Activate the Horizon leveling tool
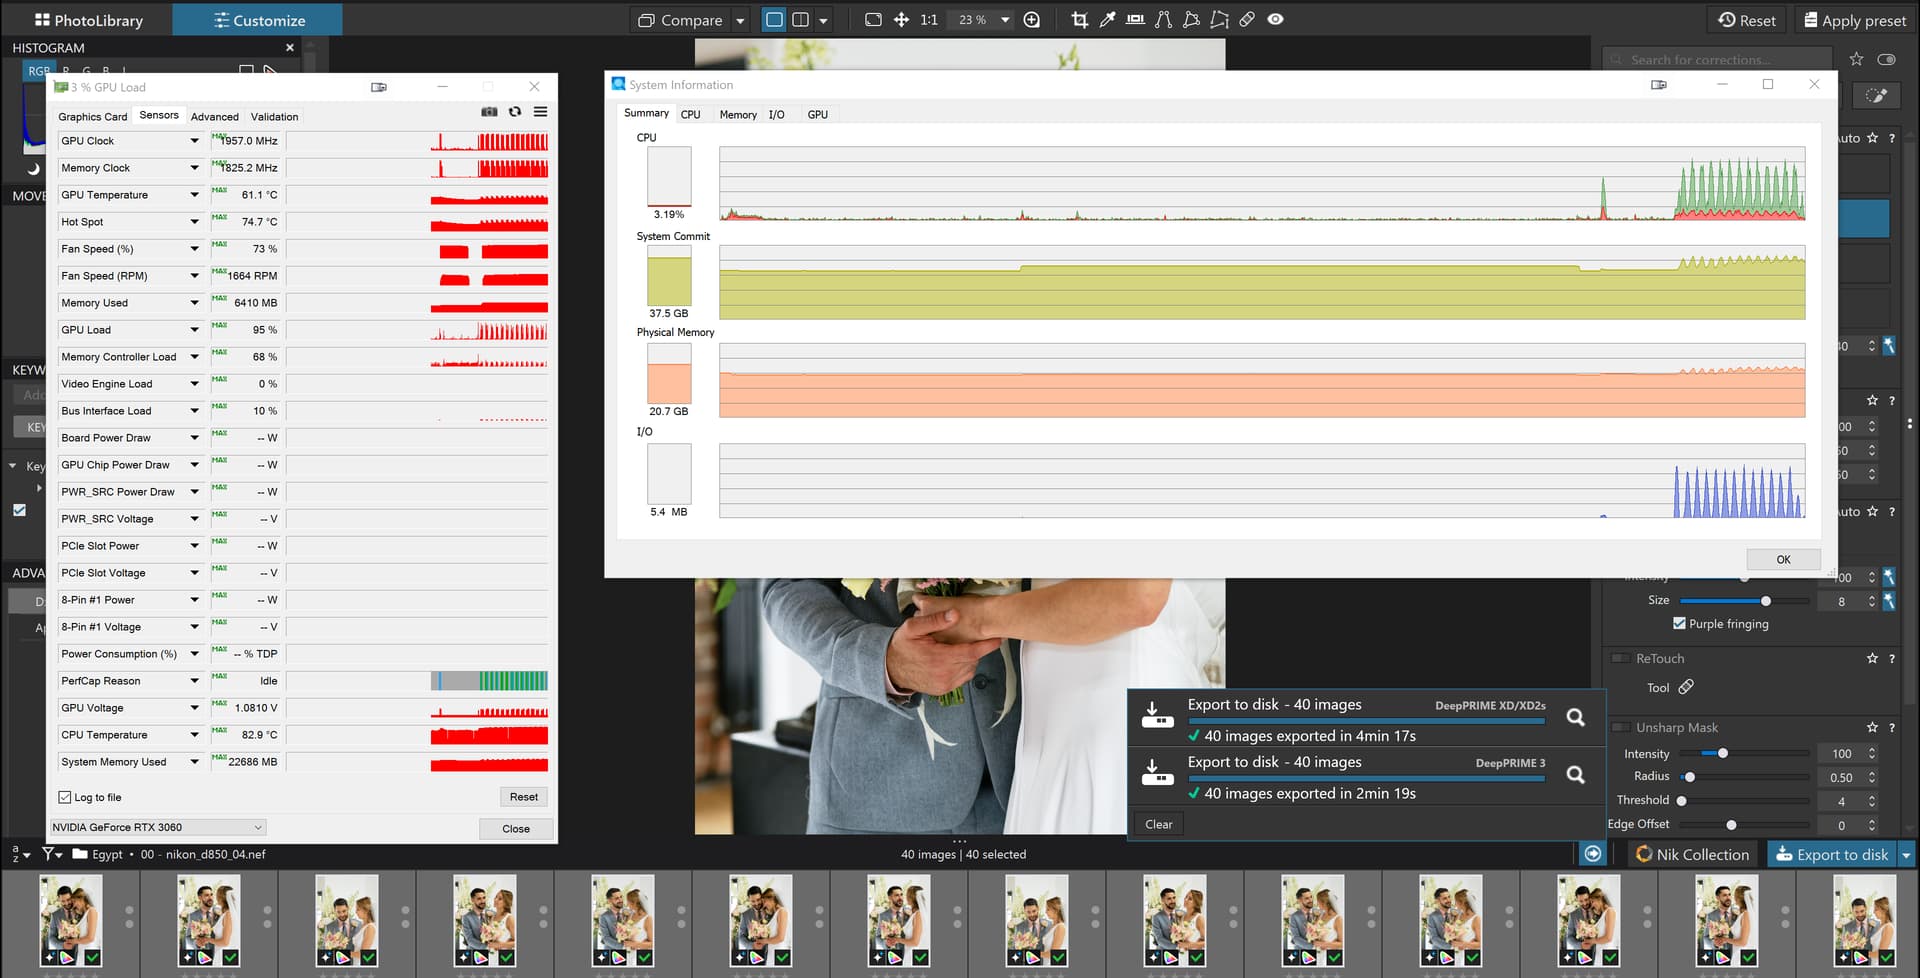The width and height of the screenshot is (1920, 978). [1135, 20]
